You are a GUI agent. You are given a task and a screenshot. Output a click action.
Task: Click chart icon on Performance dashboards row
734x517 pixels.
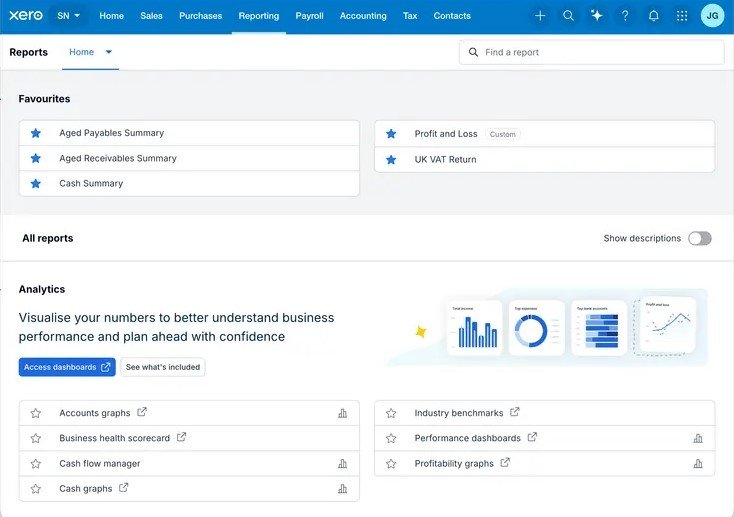pos(698,438)
